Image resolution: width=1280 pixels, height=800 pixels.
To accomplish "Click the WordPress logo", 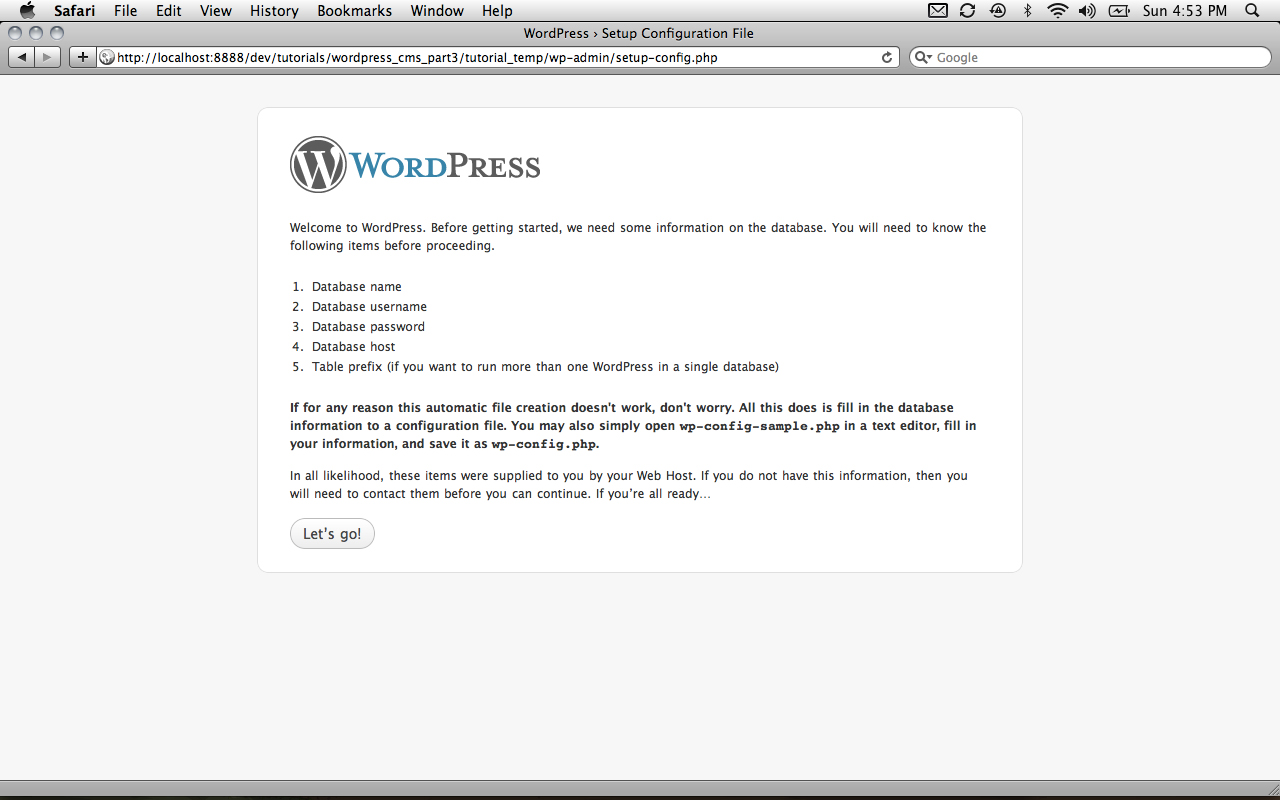I will [415, 165].
